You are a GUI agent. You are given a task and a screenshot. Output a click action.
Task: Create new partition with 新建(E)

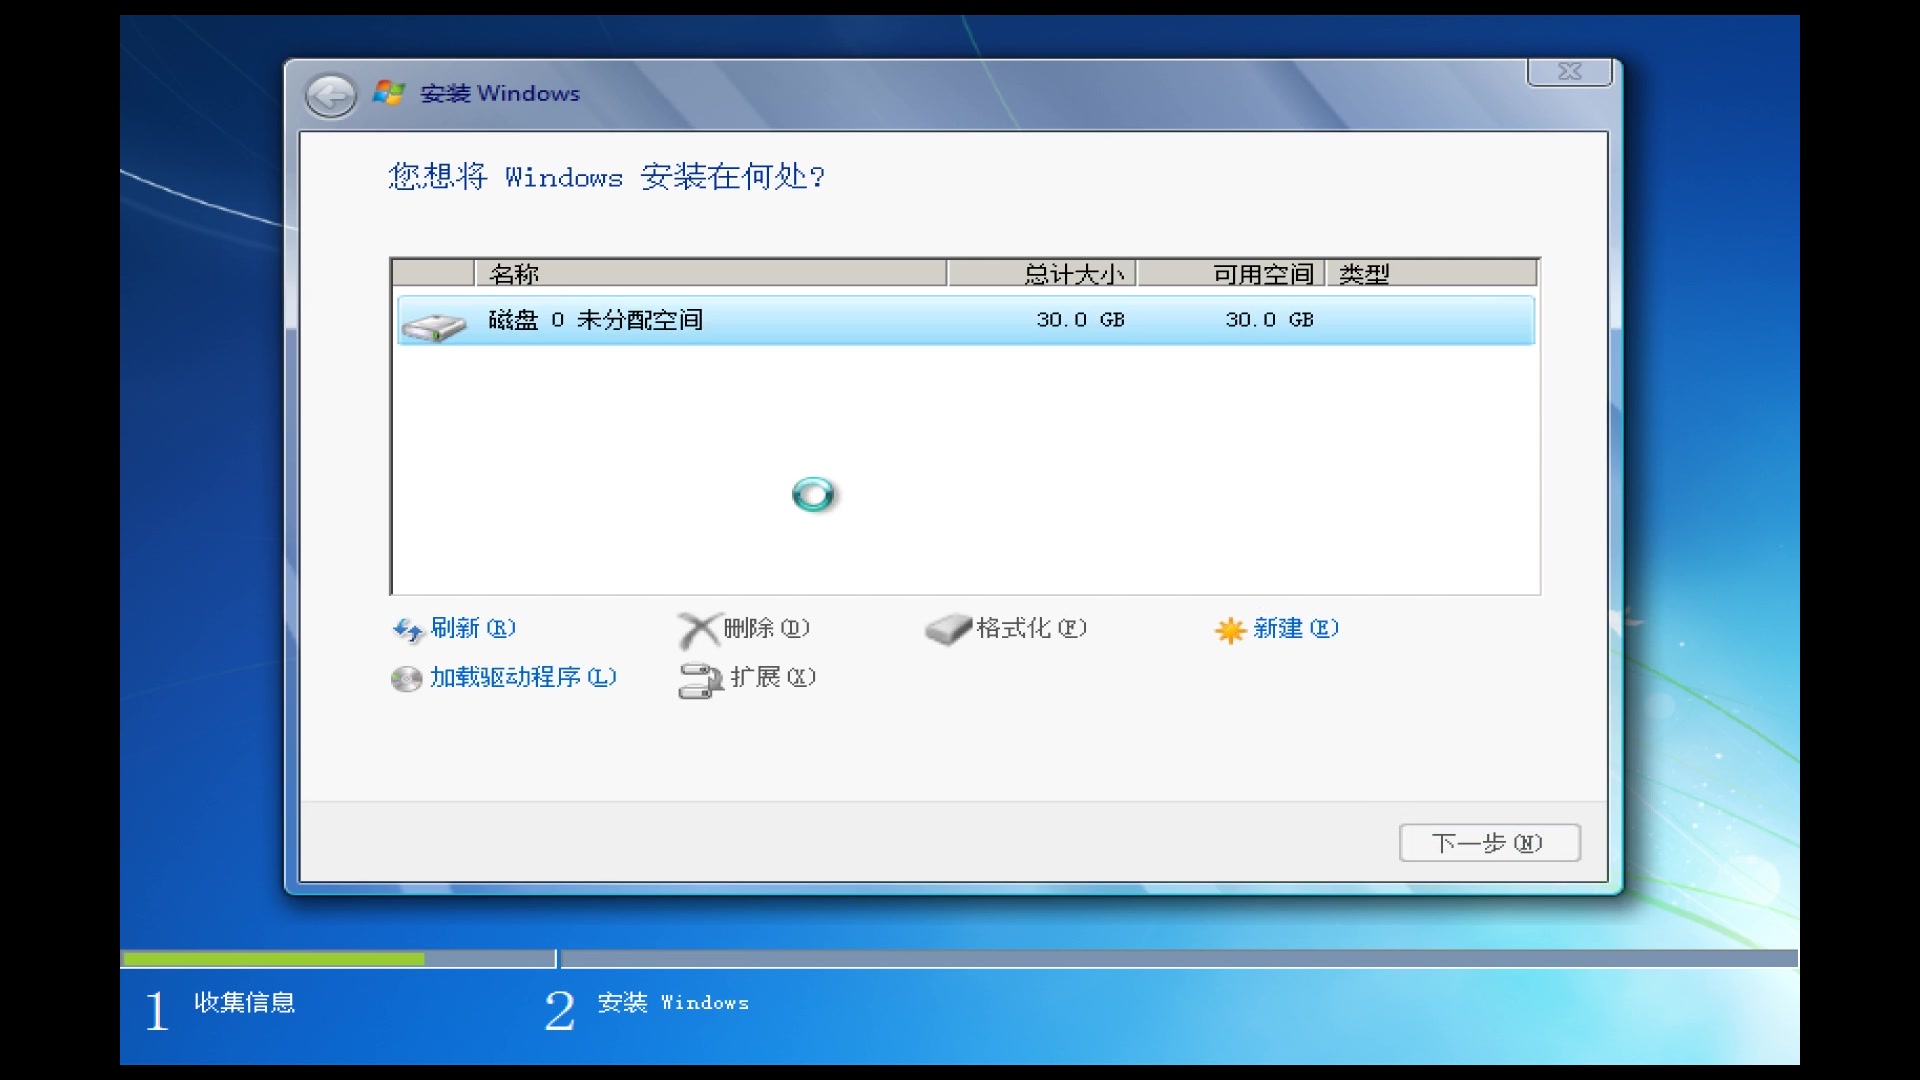[x=1296, y=628]
